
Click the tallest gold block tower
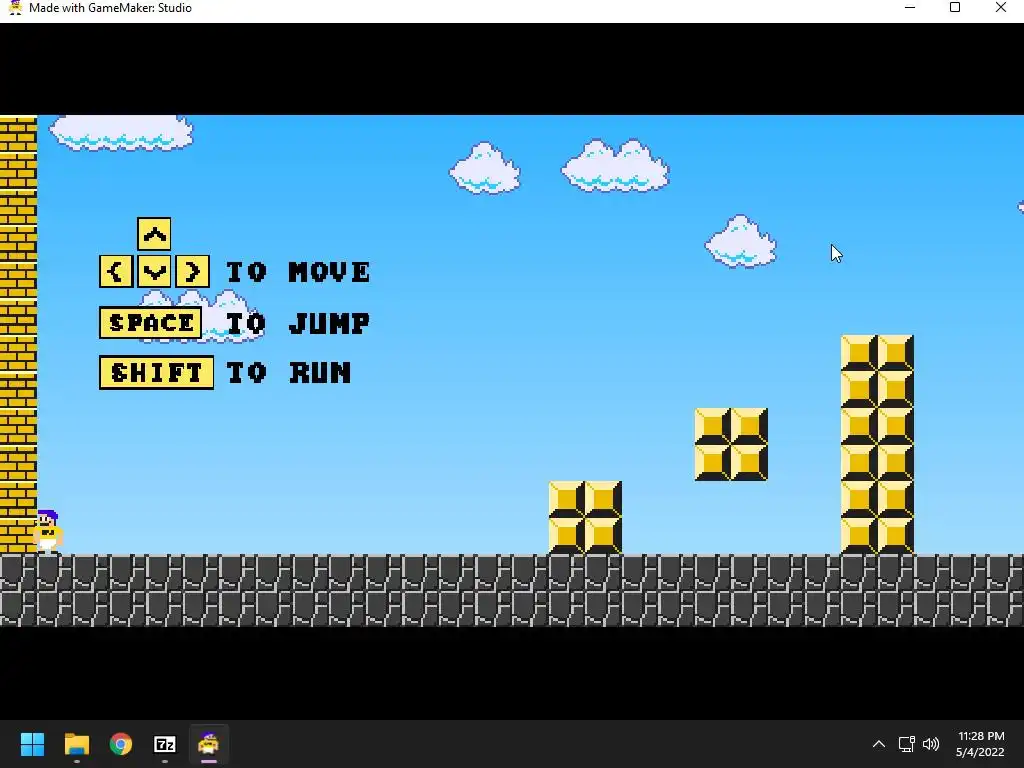(x=877, y=444)
